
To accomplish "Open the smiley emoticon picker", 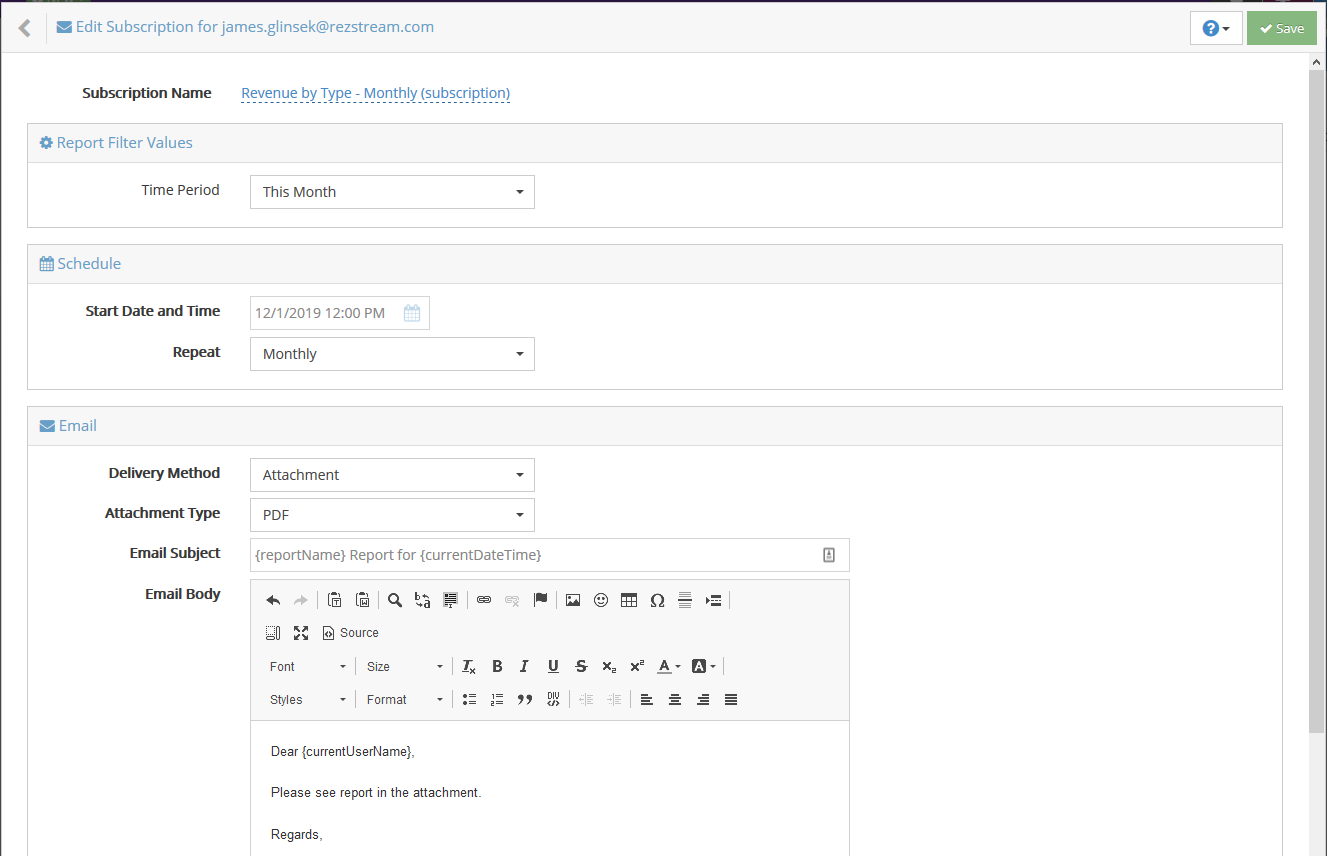I will tap(601, 600).
